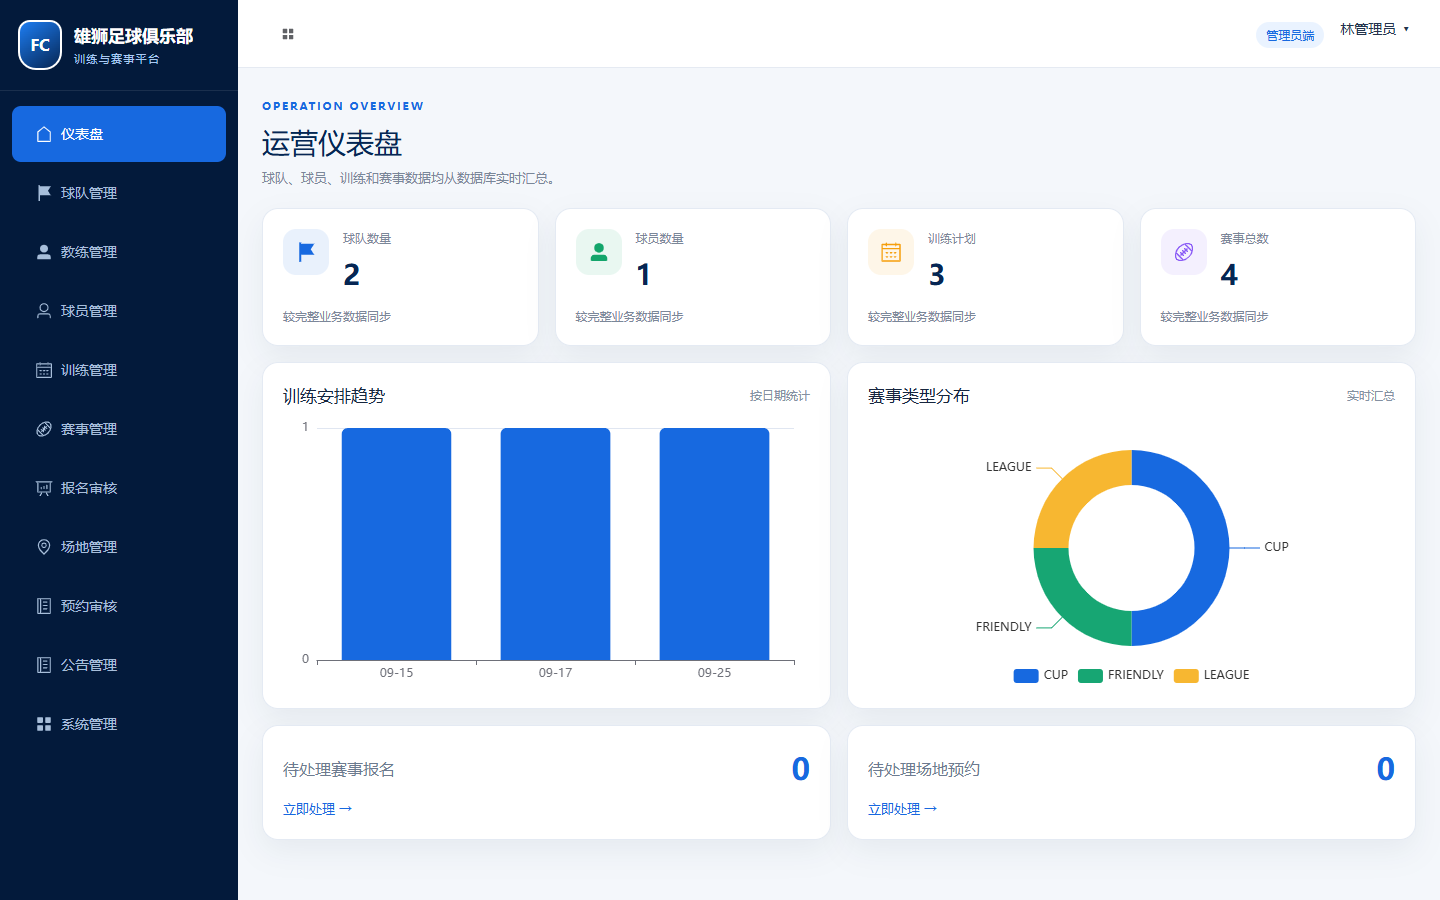Toggle the FRIENDLY legend item
The height and width of the screenshot is (900, 1440).
[1121, 675]
